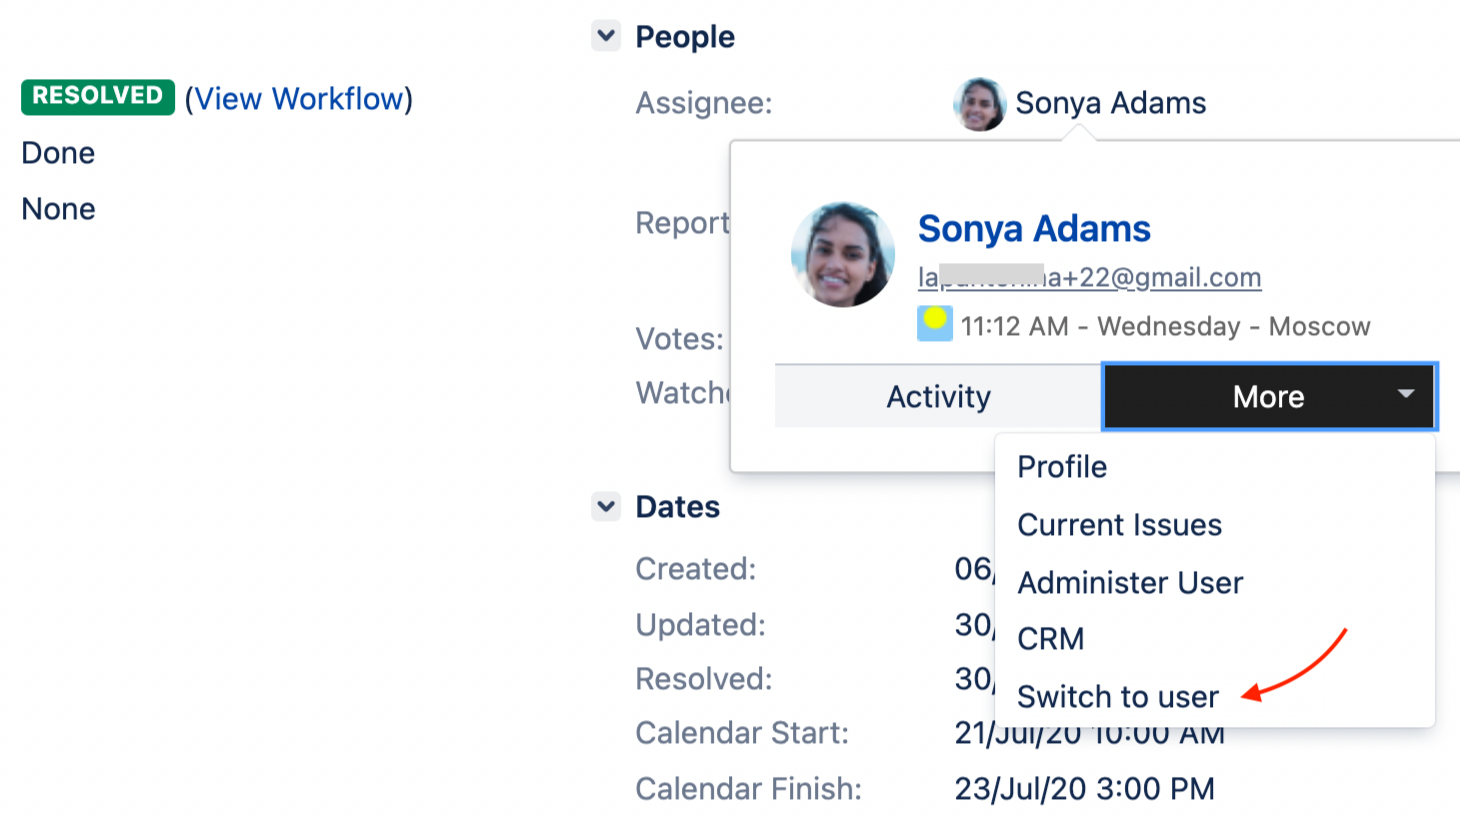Click the "Done" resolution text
Viewport: 1460px width, 831px height.
(x=57, y=152)
